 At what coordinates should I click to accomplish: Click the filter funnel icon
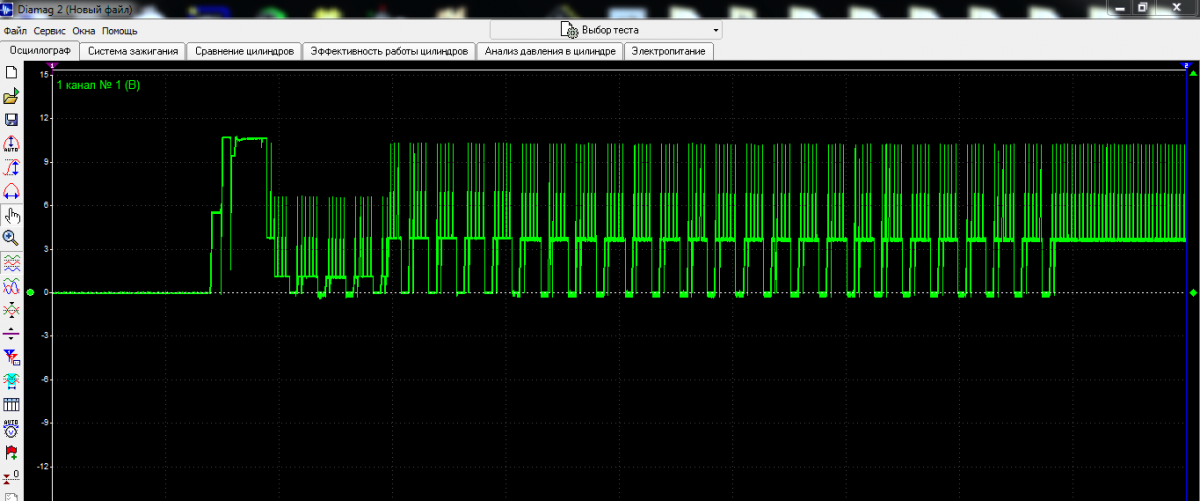point(12,357)
